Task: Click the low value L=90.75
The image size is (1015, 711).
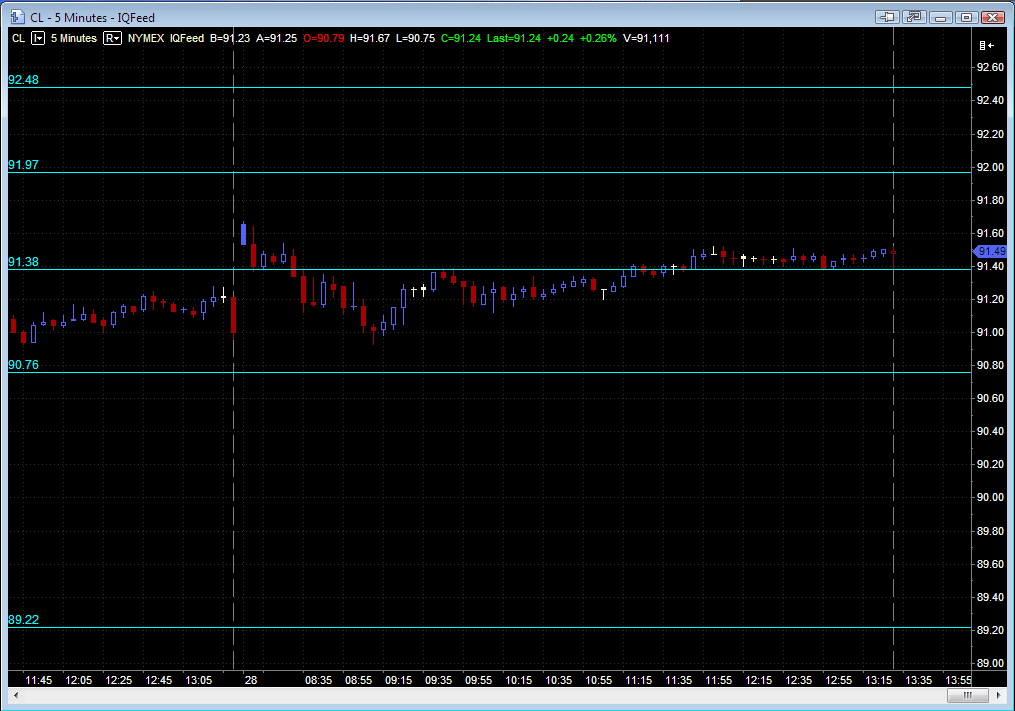Action: (416, 38)
